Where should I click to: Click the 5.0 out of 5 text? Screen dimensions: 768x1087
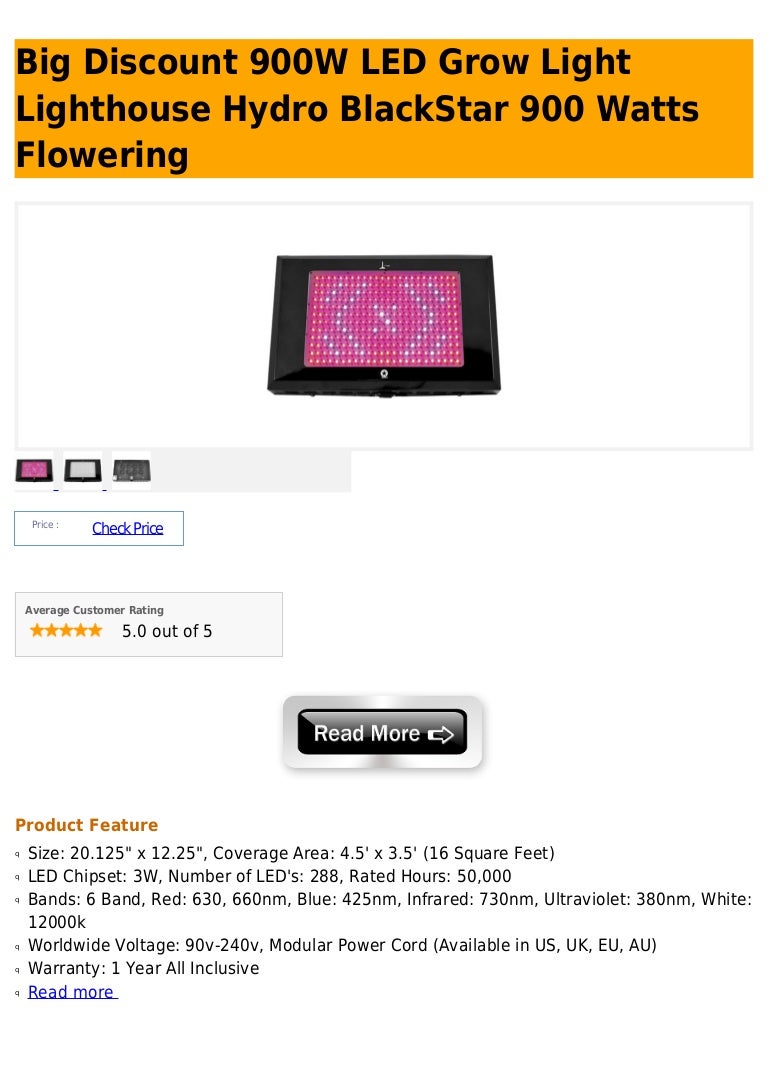pyautogui.click(x=167, y=632)
